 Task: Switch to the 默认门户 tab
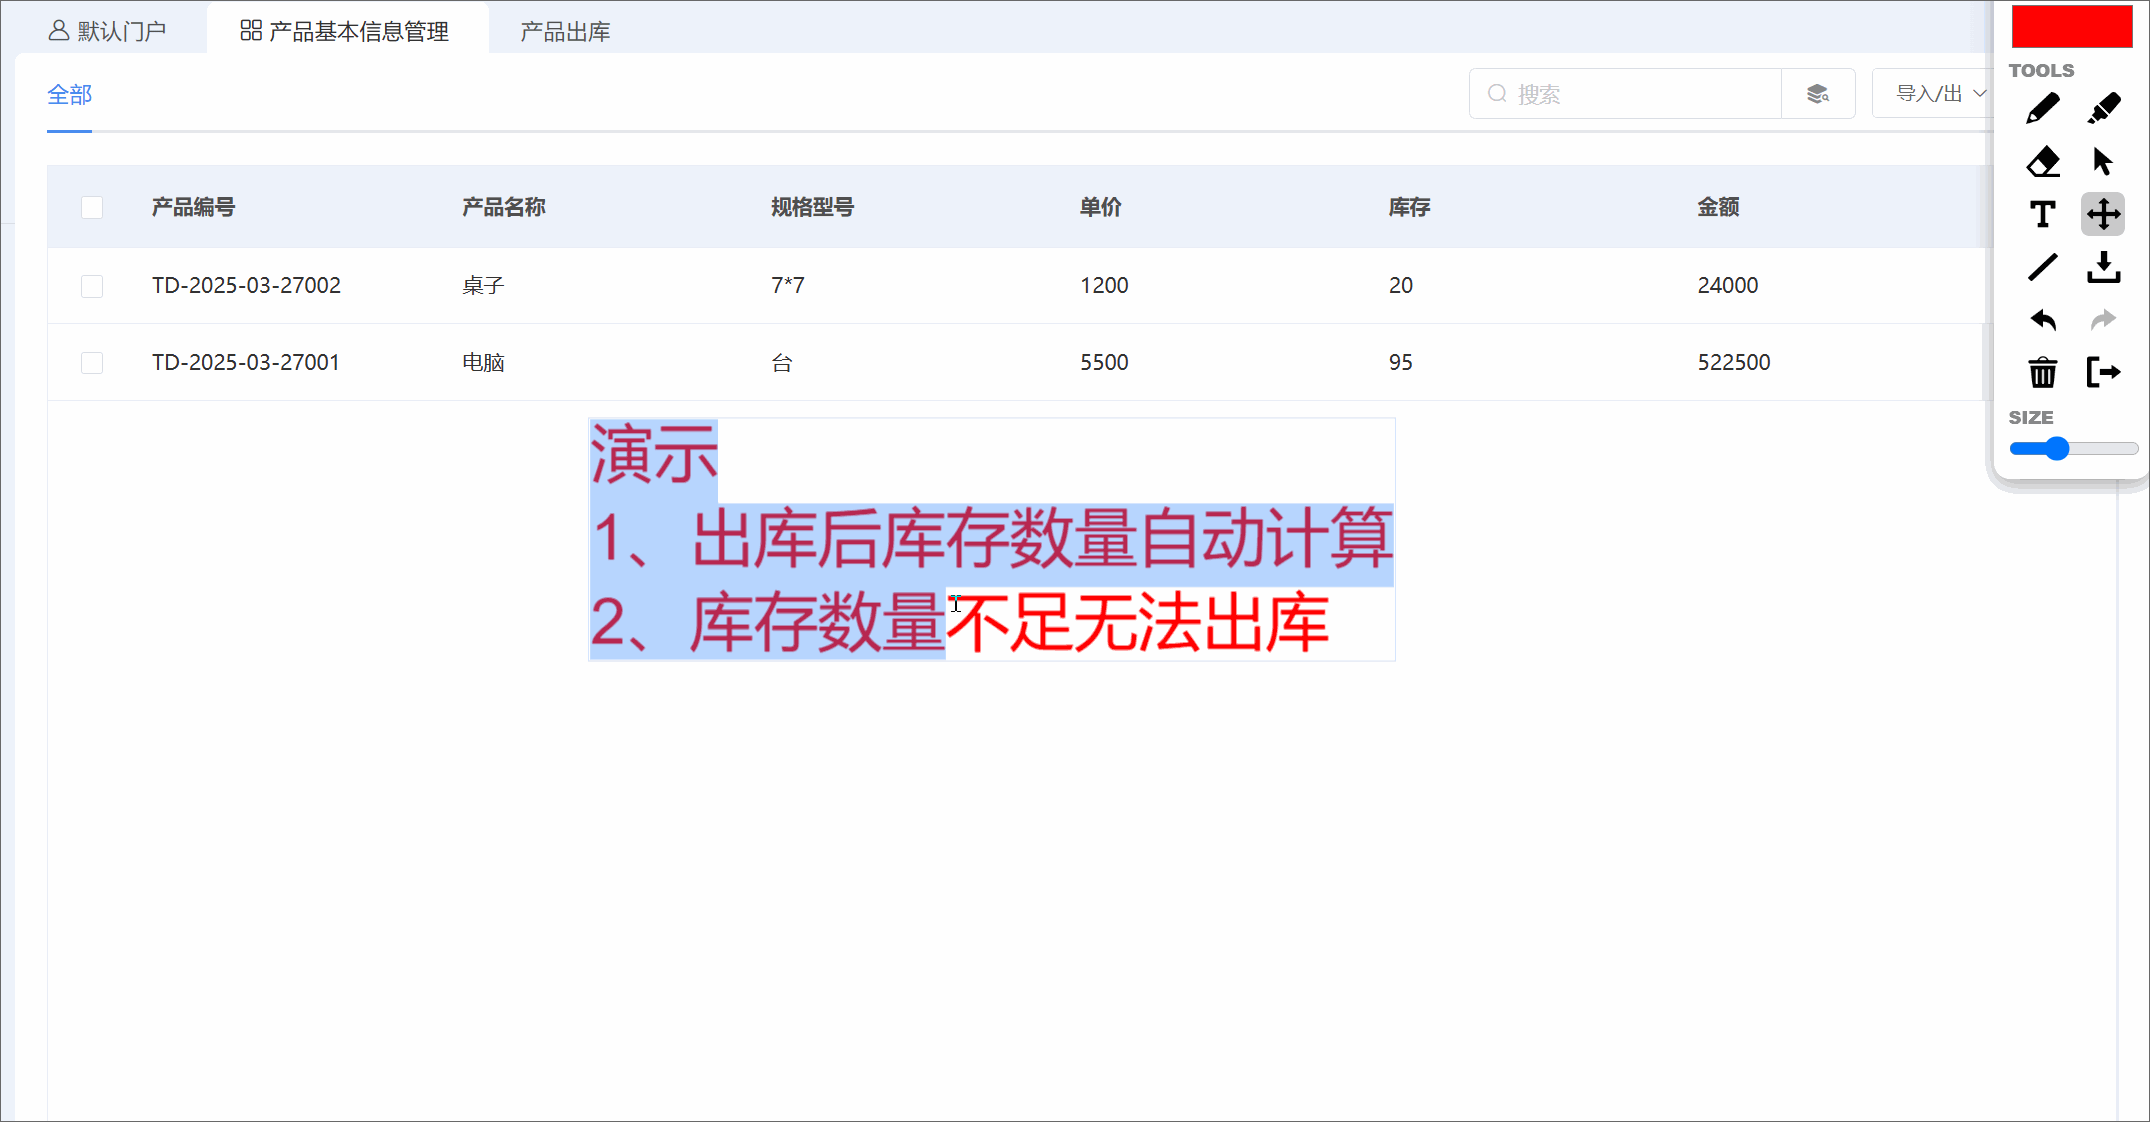[108, 32]
